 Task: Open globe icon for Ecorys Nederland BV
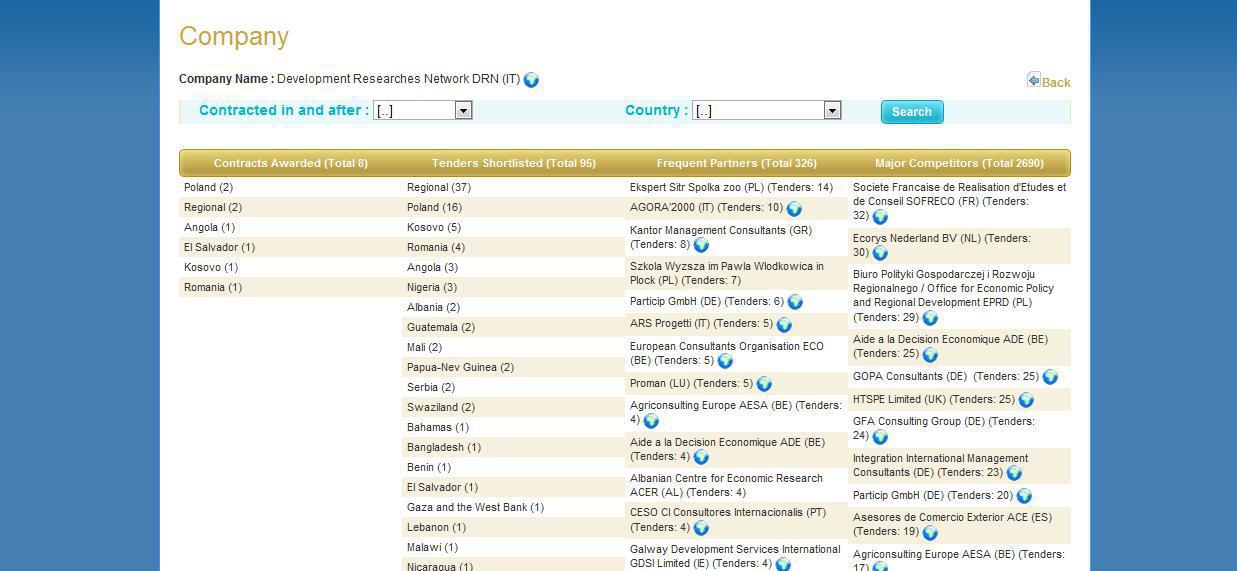(x=880, y=253)
